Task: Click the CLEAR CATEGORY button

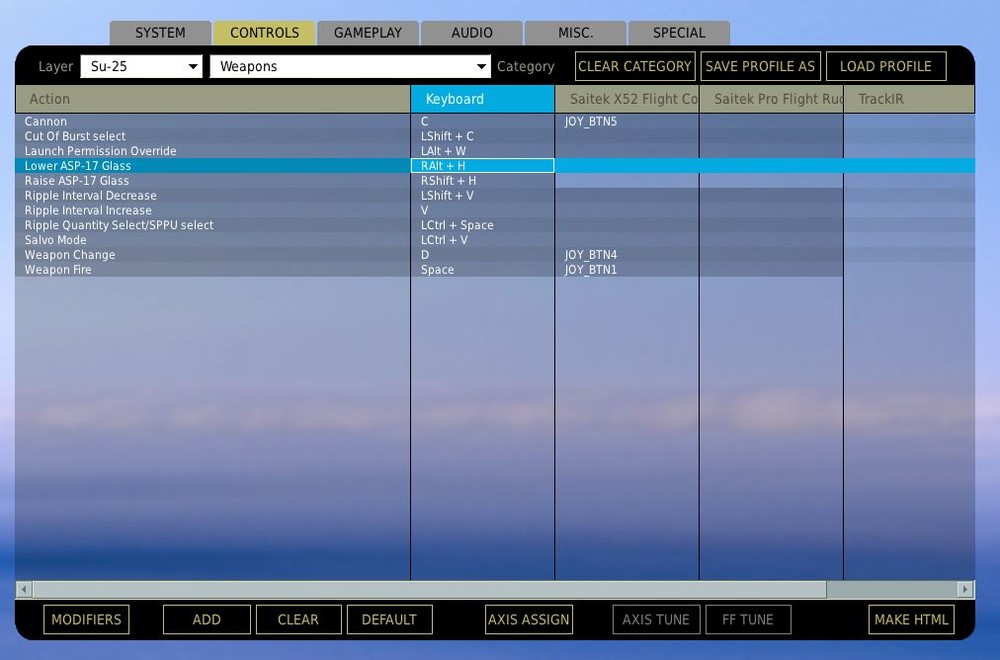Action: click(x=635, y=66)
